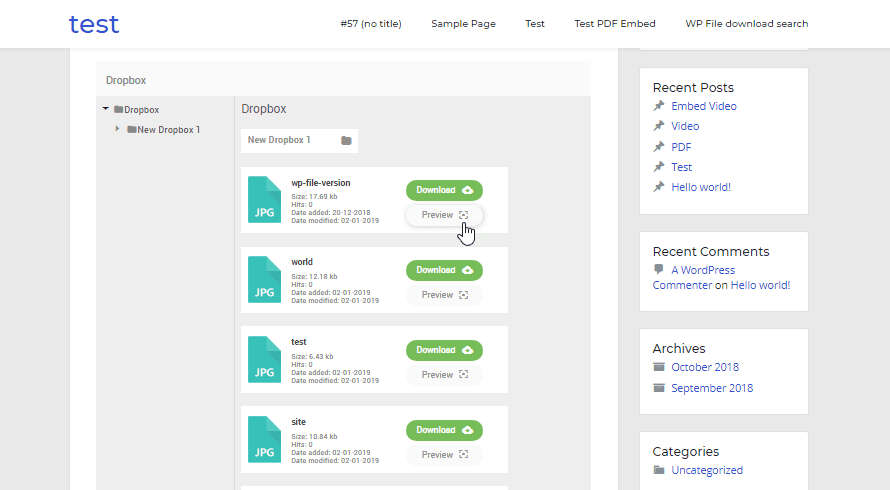Click the pin icon beside Embed Video

click(x=659, y=106)
